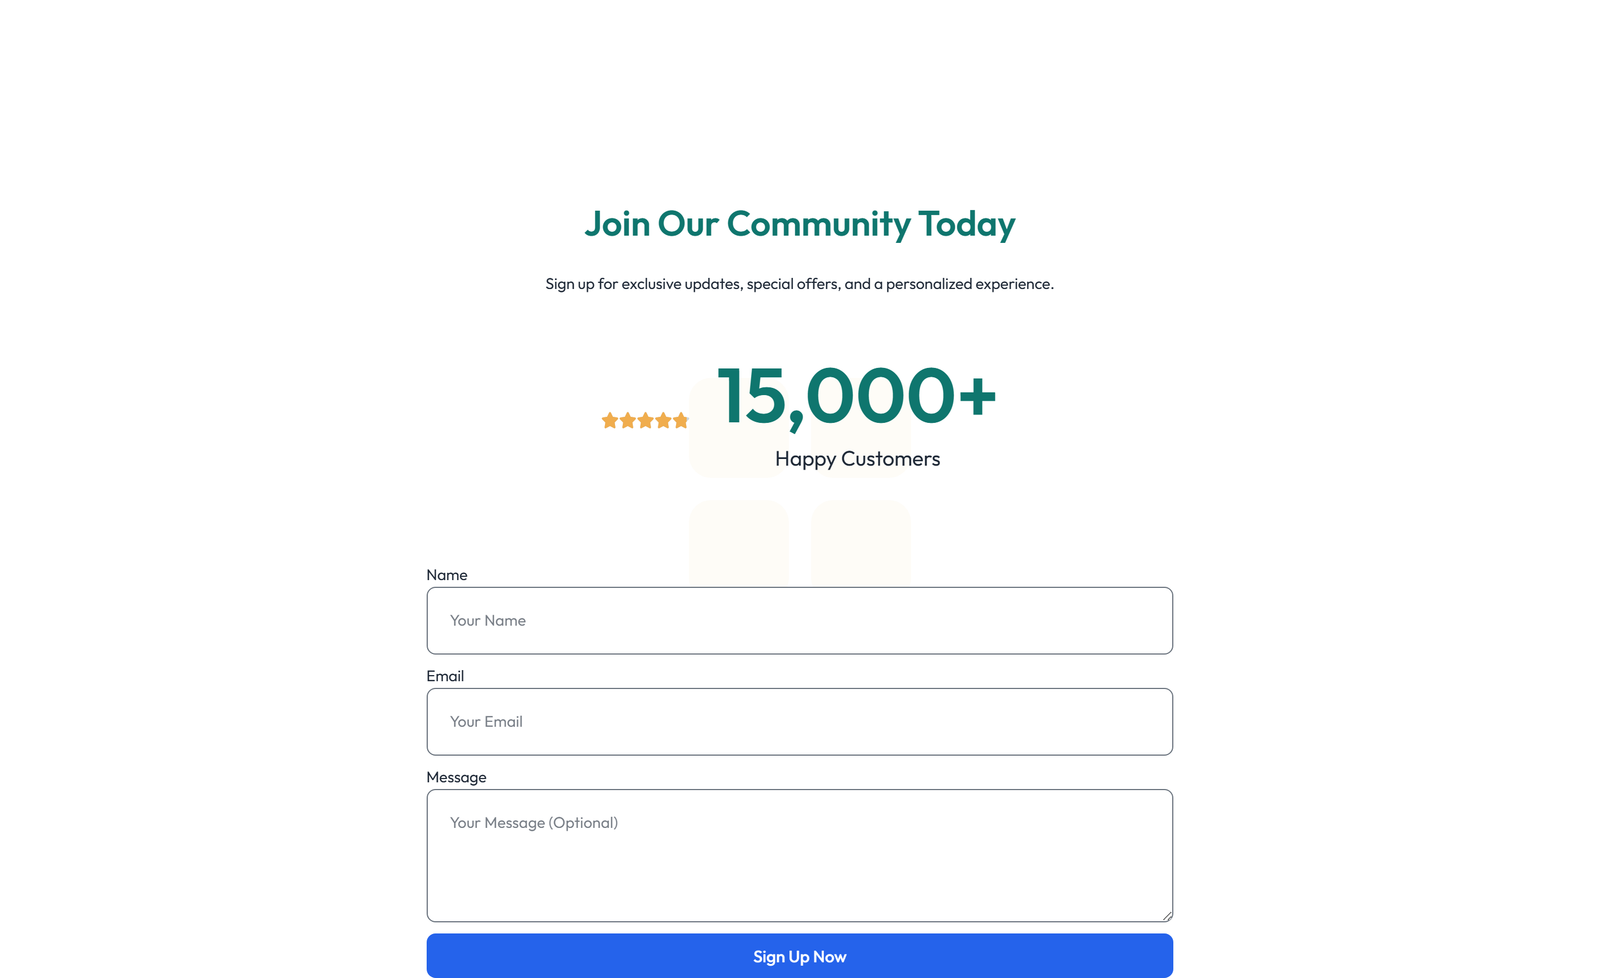Click the Name field label
Viewport: 1600px width, 978px height.
[446, 574]
